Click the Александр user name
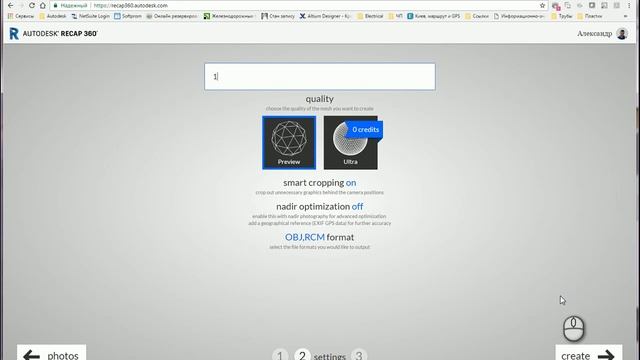The width and height of the screenshot is (640, 360). click(x=595, y=33)
